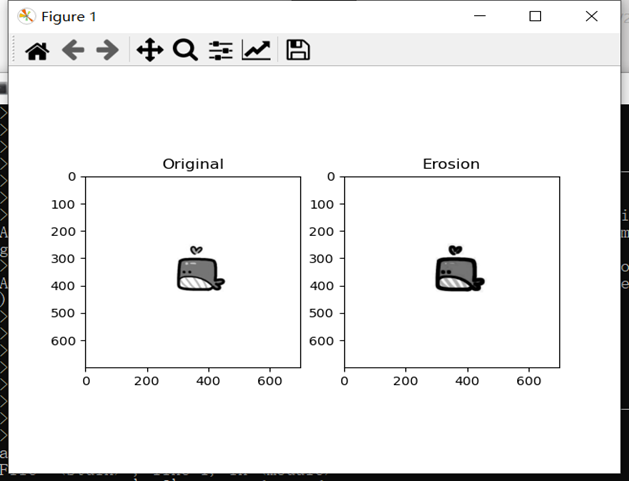
Task: Click the Original subplot title
Action: point(193,164)
